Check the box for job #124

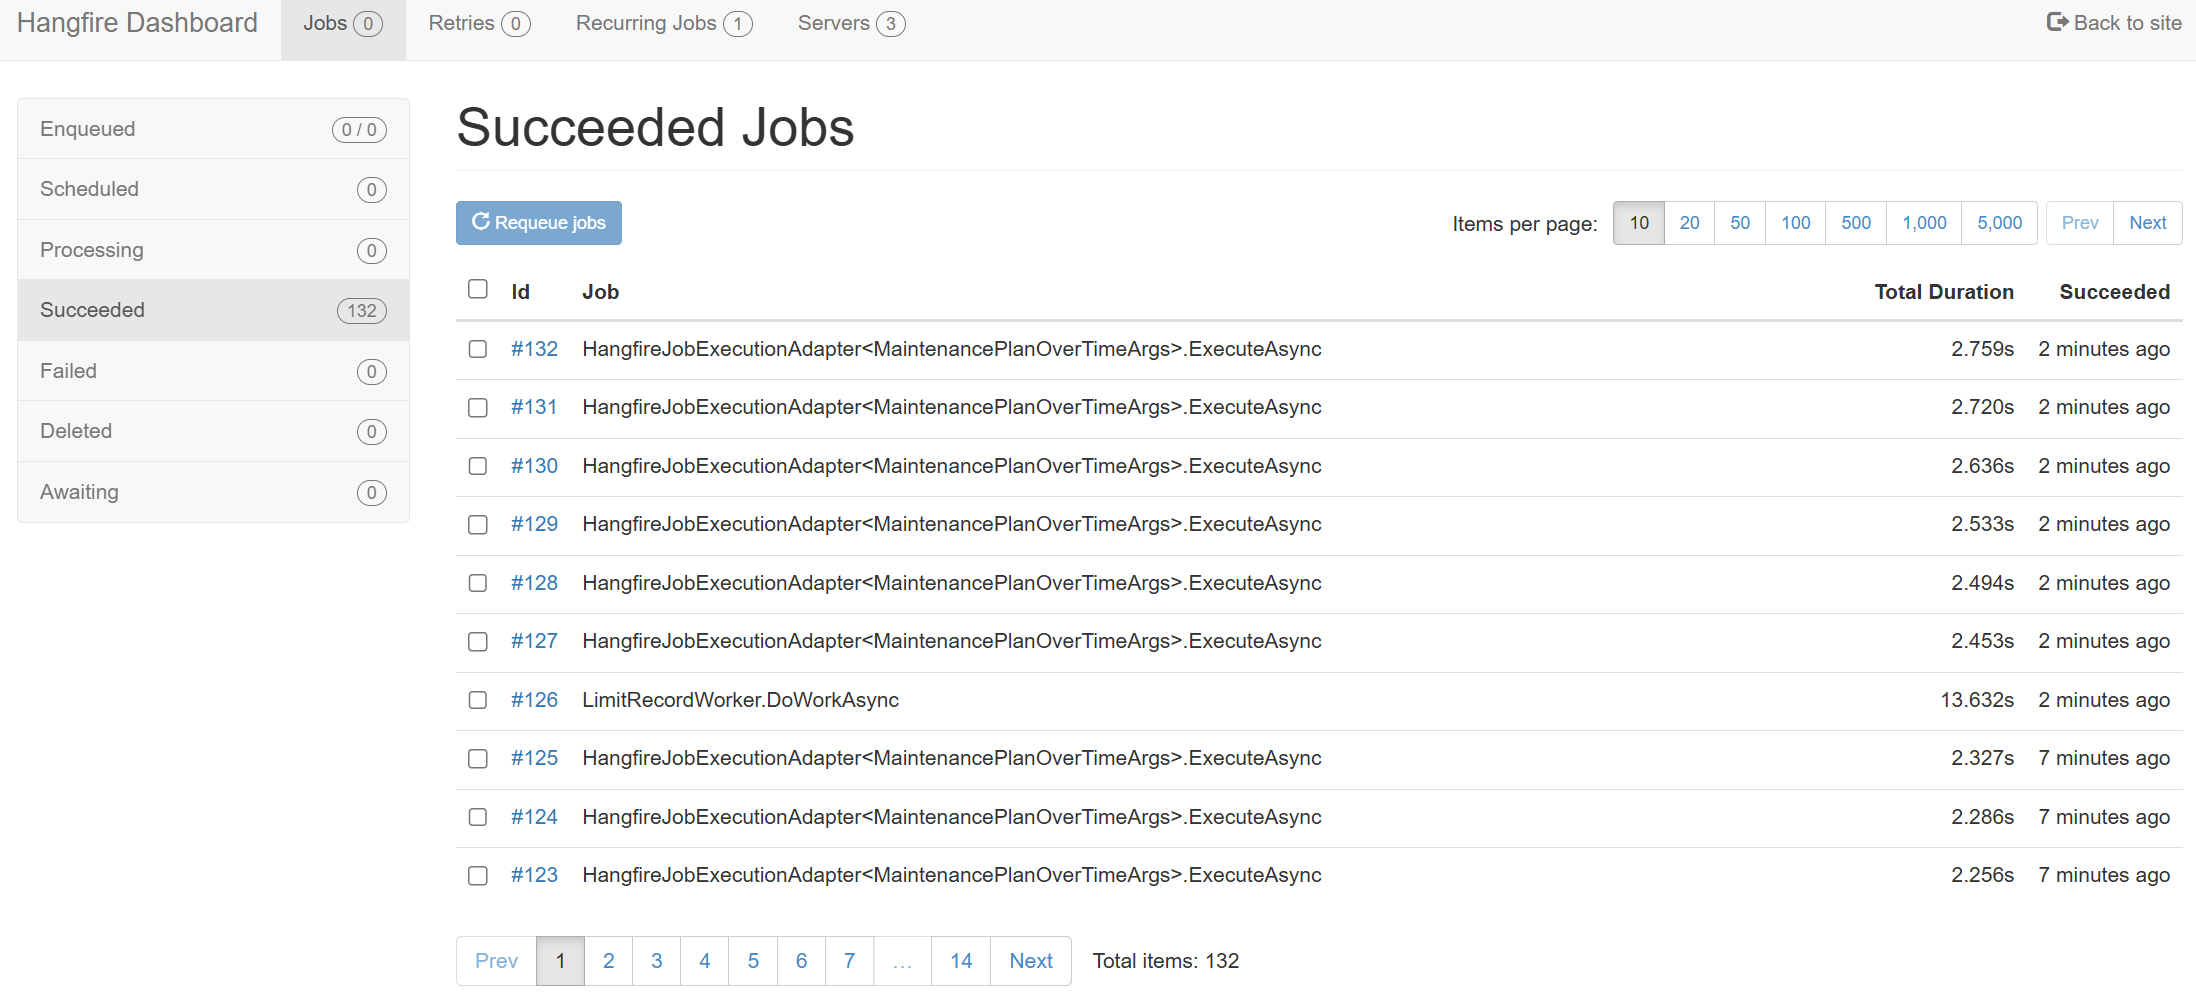coord(478,817)
